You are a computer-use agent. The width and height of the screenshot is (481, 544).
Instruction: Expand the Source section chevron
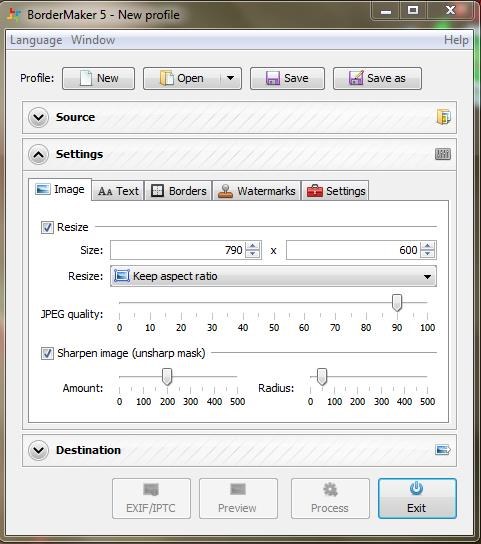pyautogui.click(x=39, y=117)
